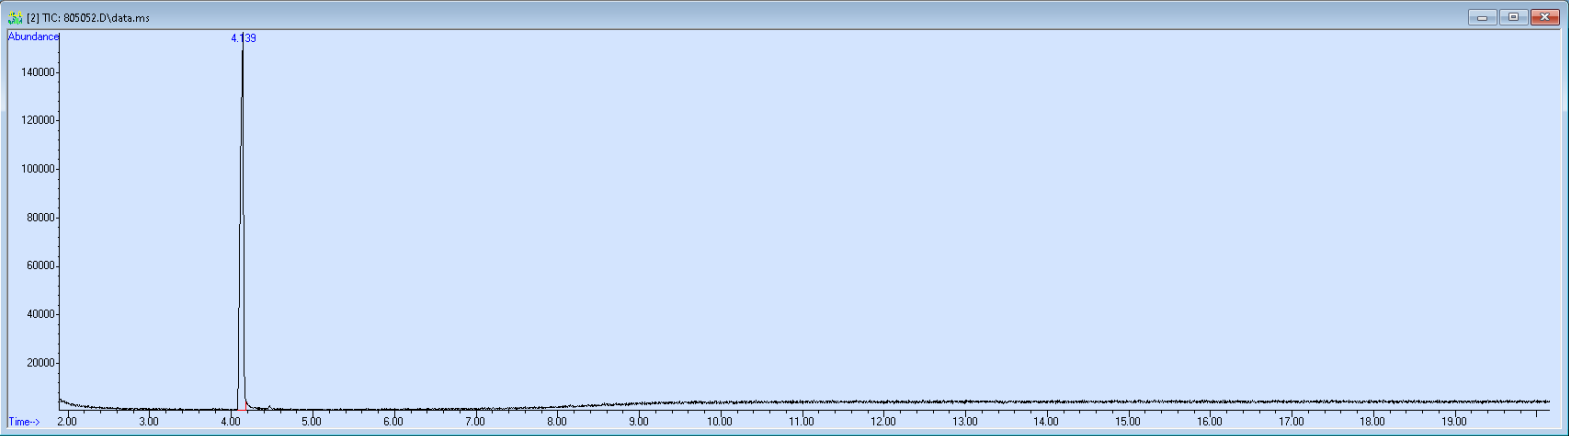The width and height of the screenshot is (1569, 436).
Task: Click the 10.00 time axis value
Action: pyautogui.click(x=719, y=422)
